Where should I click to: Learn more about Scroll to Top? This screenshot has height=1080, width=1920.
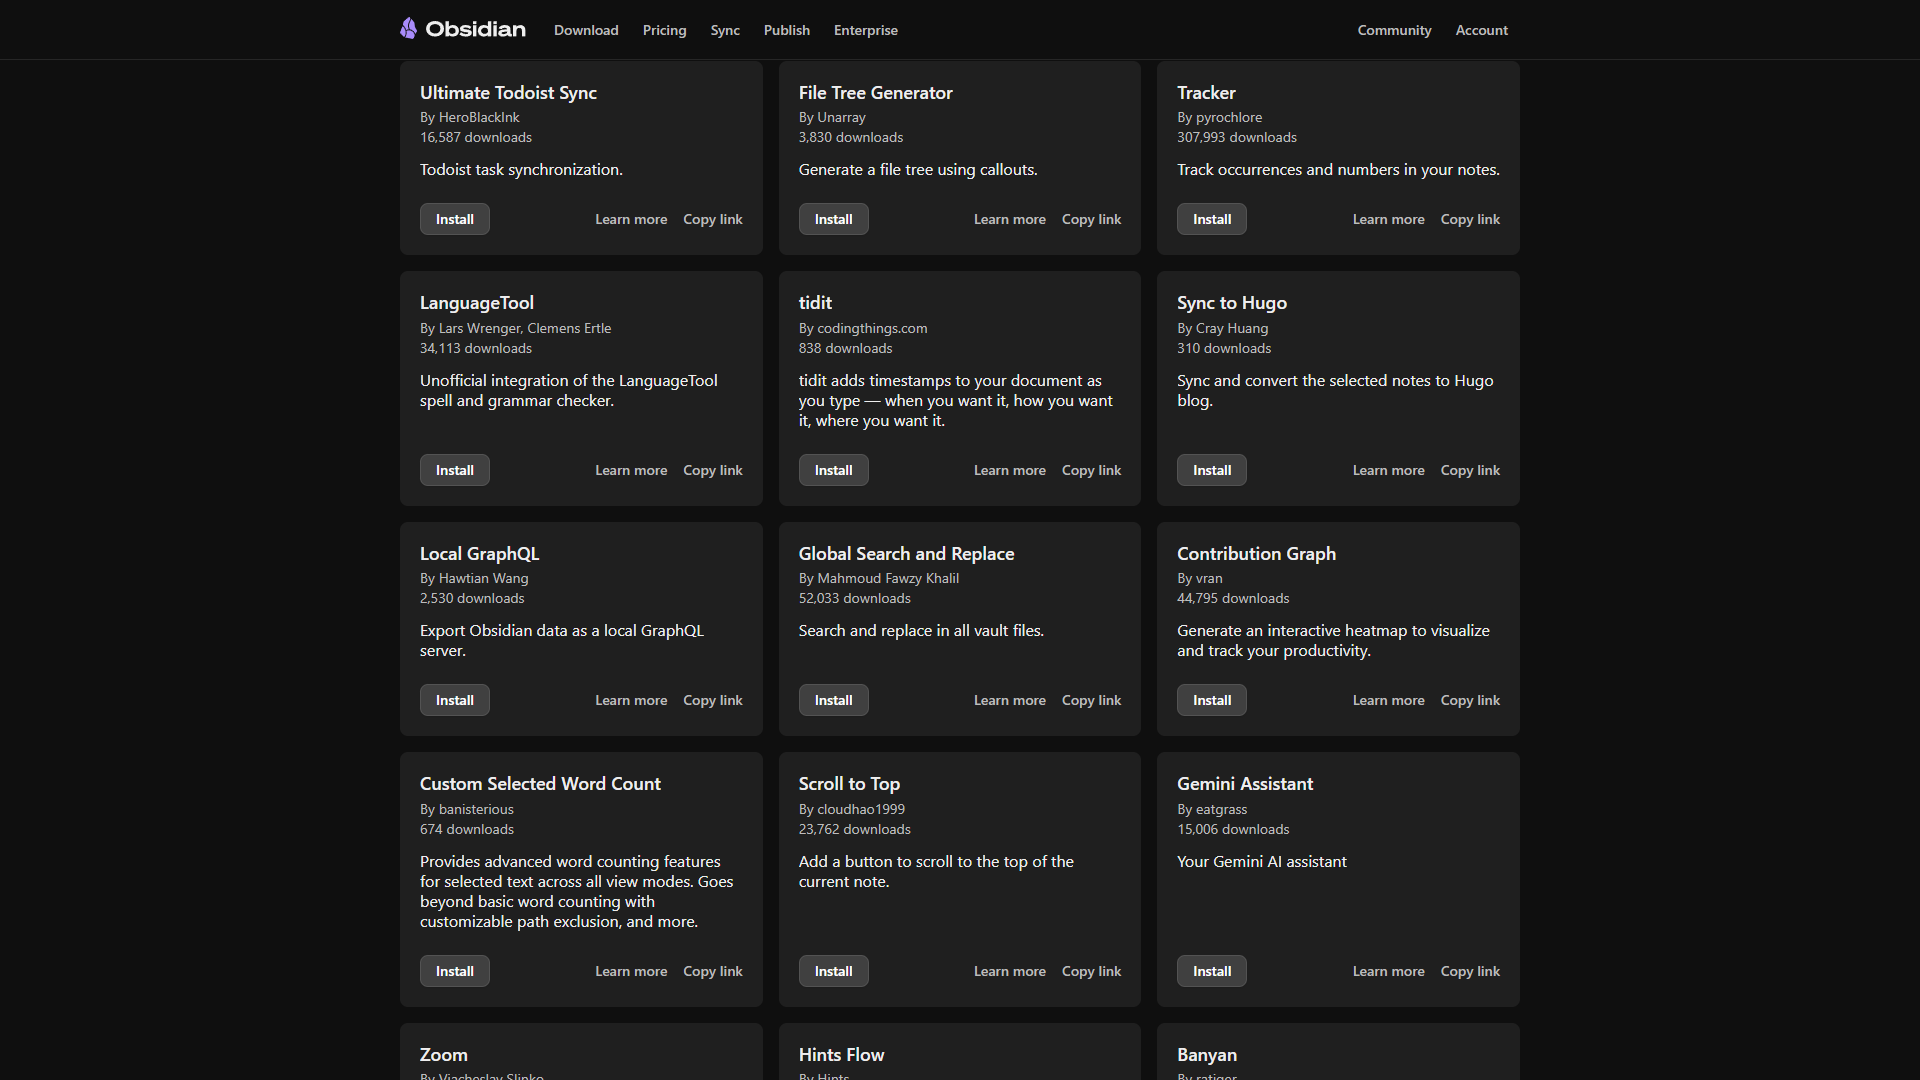[1010, 971]
